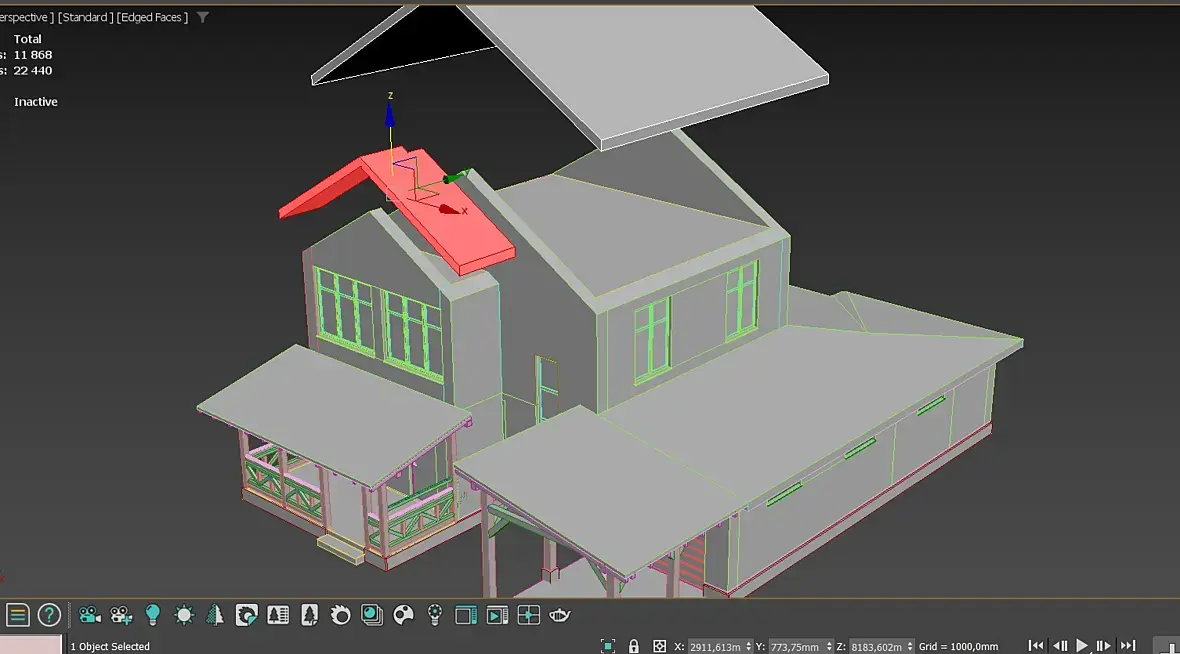The width and height of the screenshot is (1180, 654).
Task: Play the animation
Action: click(1081, 645)
